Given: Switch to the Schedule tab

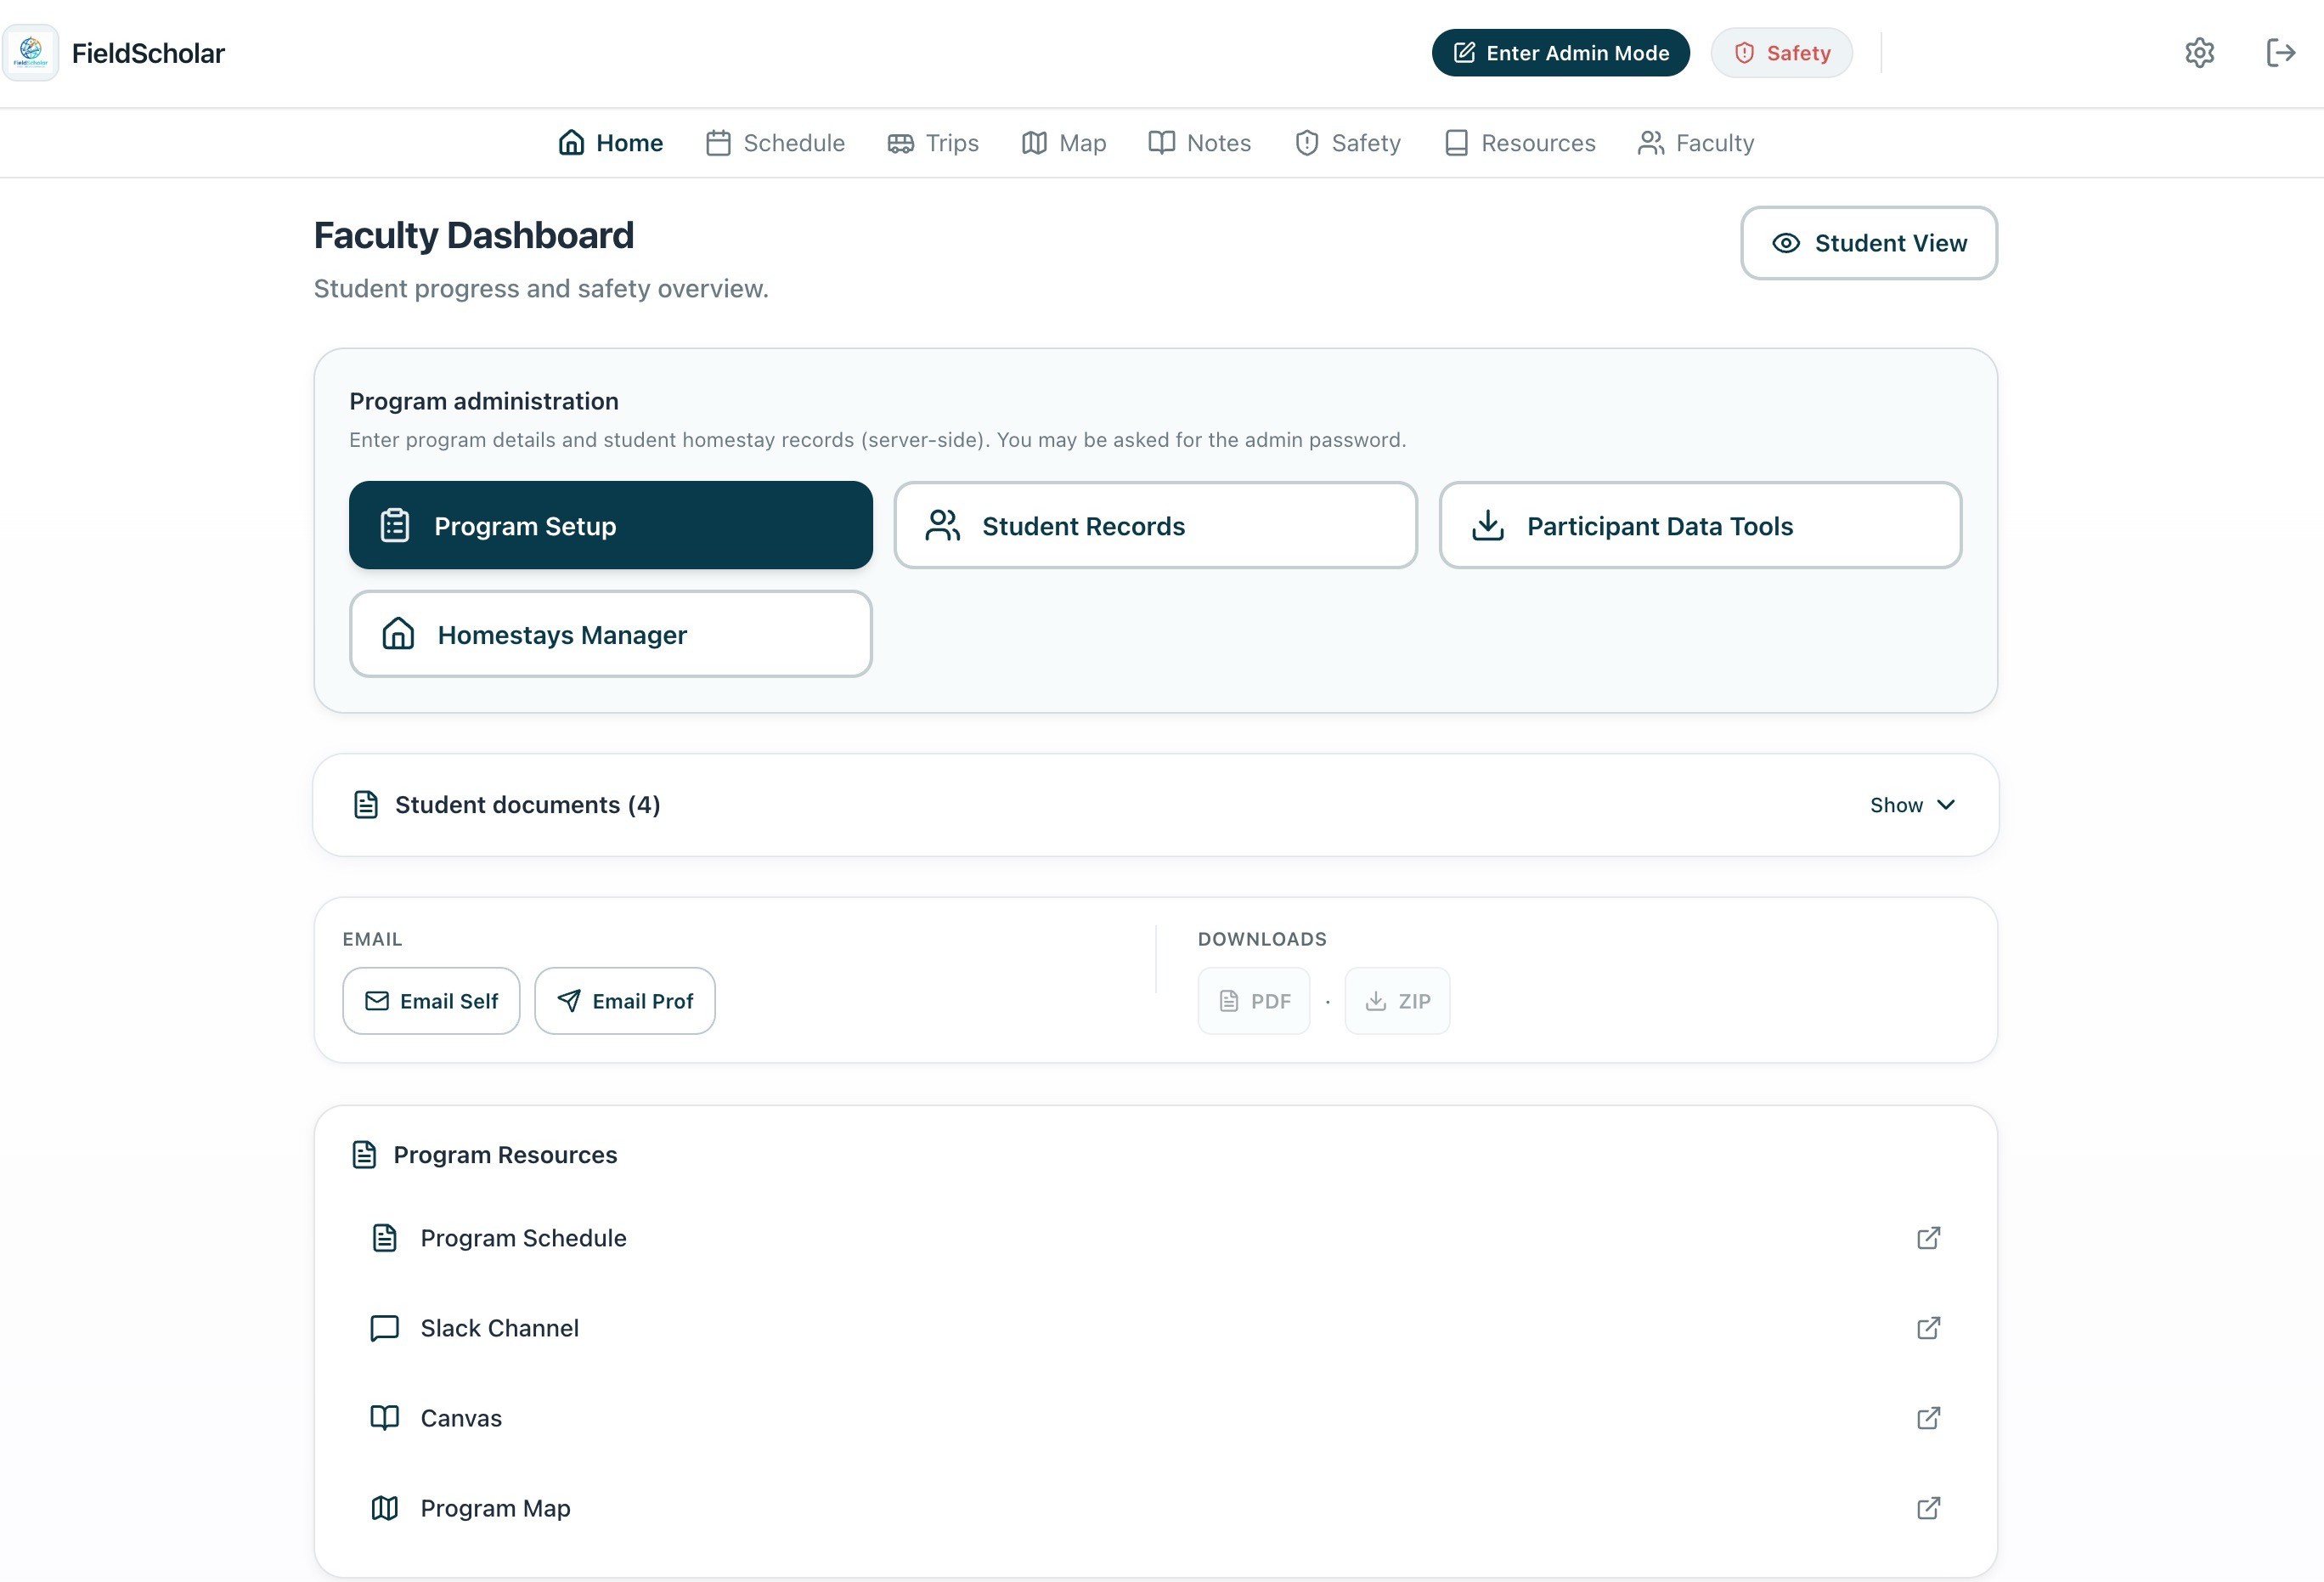Looking at the screenshot, I should (x=775, y=143).
